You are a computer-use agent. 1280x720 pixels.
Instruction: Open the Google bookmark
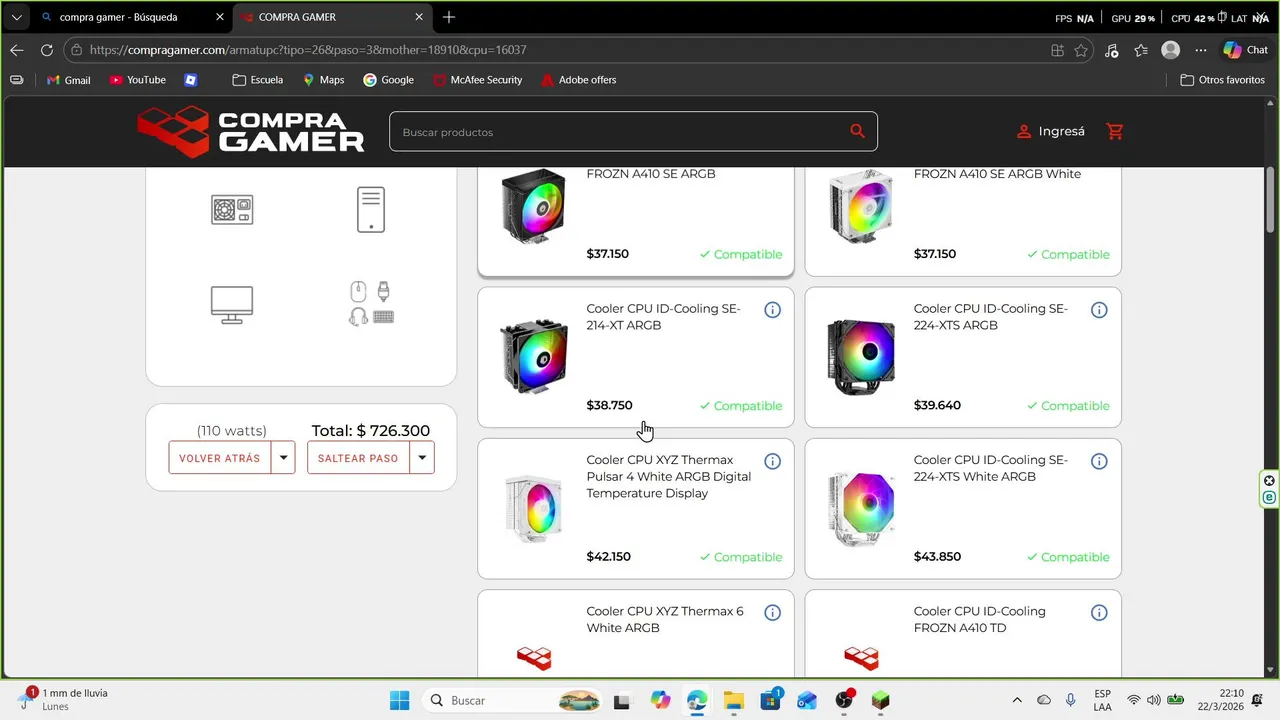tap(388, 80)
